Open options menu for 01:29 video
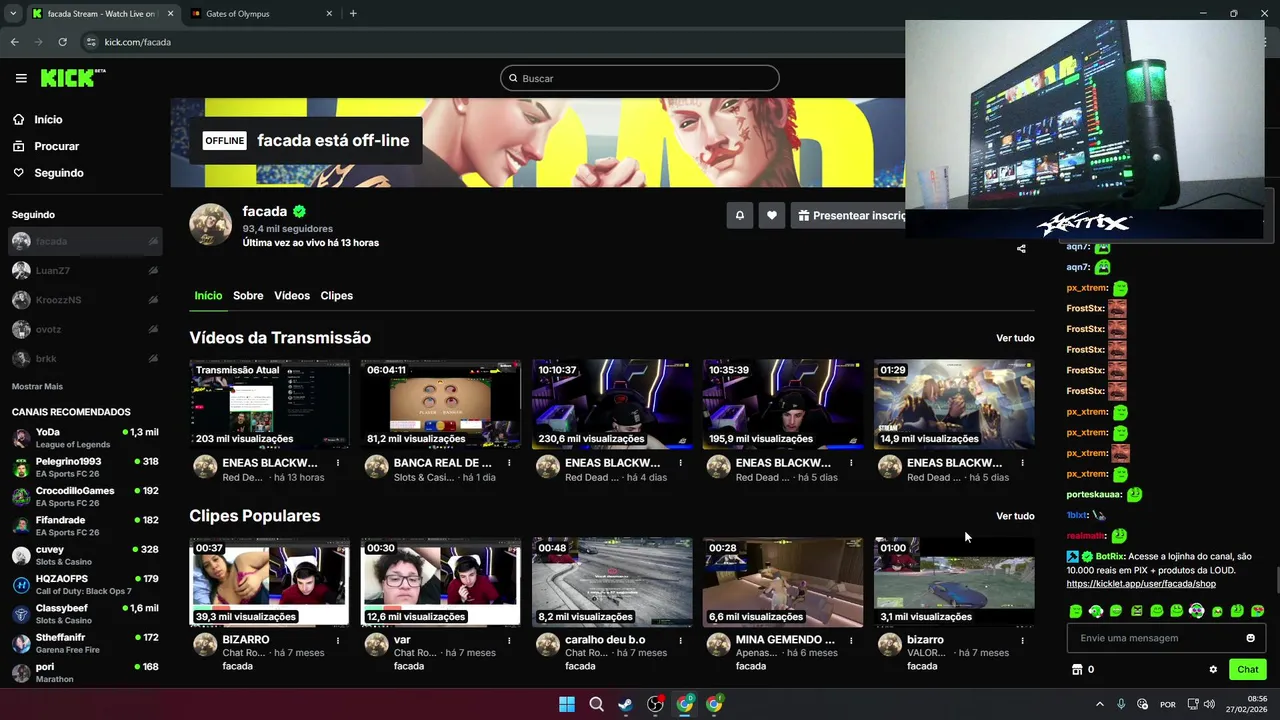1280x720 pixels. click(x=1022, y=463)
